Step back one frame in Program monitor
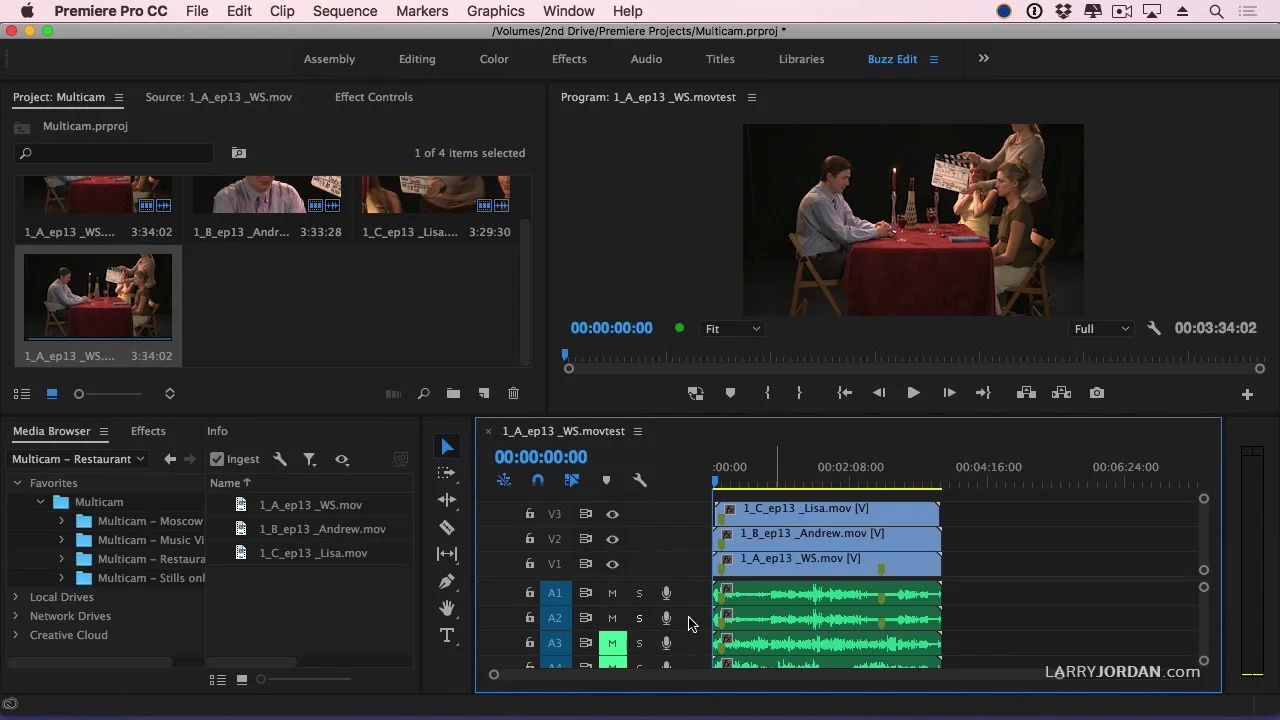 click(879, 393)
